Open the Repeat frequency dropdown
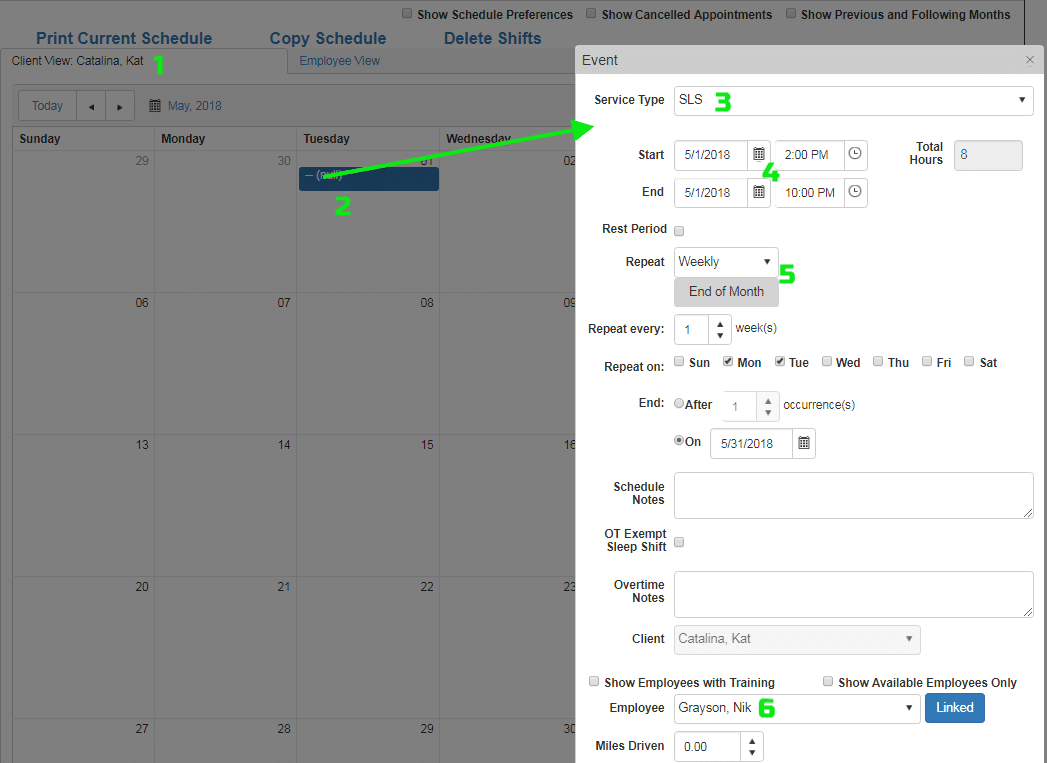 (x=725, y=261)
